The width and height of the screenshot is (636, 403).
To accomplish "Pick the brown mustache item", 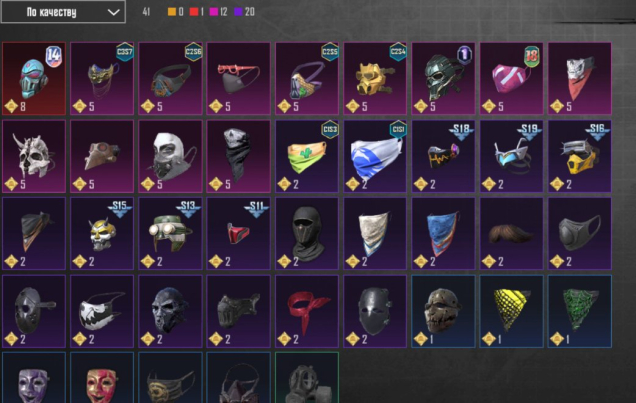I will tap(511, 234).
